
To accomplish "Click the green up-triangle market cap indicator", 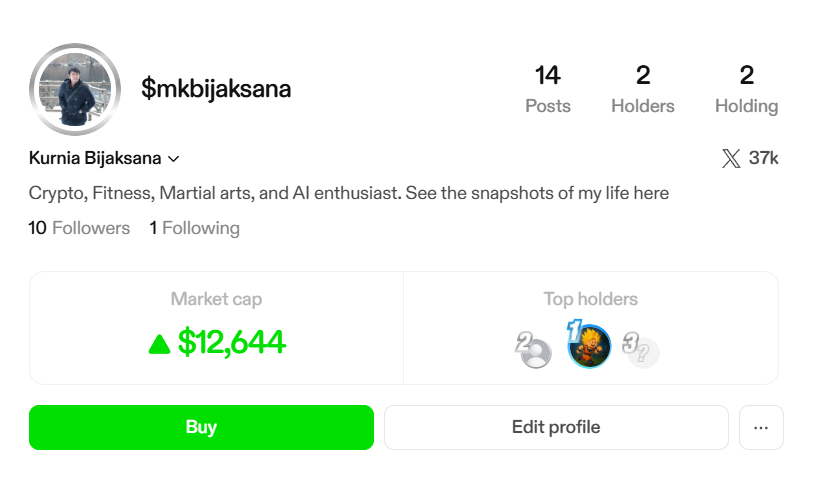I will pyautogui.click(x=159, y=344).
